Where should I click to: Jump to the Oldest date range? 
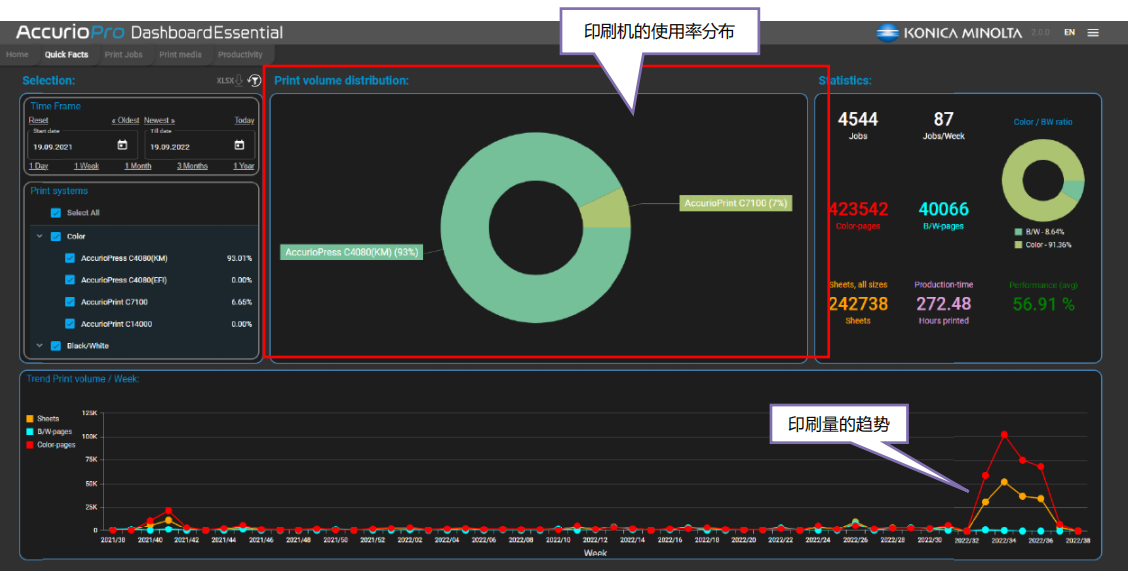tap(125, 120)
